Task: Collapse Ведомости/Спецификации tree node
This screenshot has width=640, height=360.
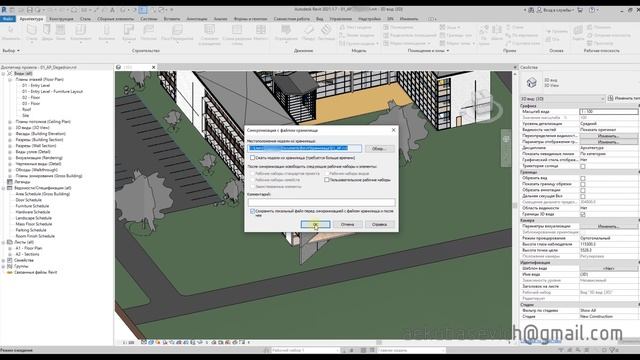Action: 3,188
